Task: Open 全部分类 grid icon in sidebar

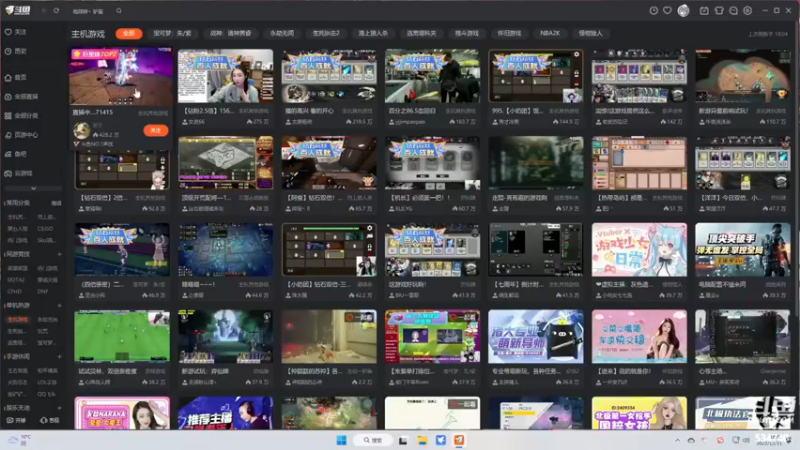Action: tap(21, 116)
